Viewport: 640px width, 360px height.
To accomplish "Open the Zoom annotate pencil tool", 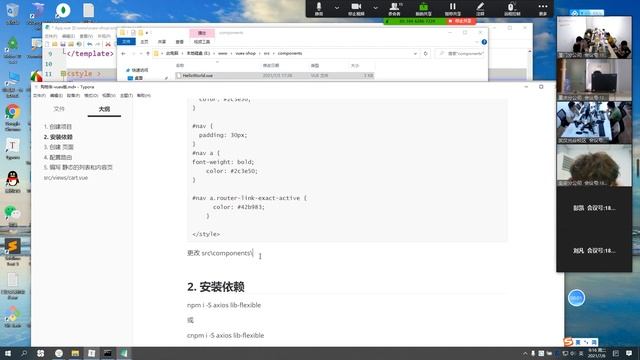I will pos(480,9).
